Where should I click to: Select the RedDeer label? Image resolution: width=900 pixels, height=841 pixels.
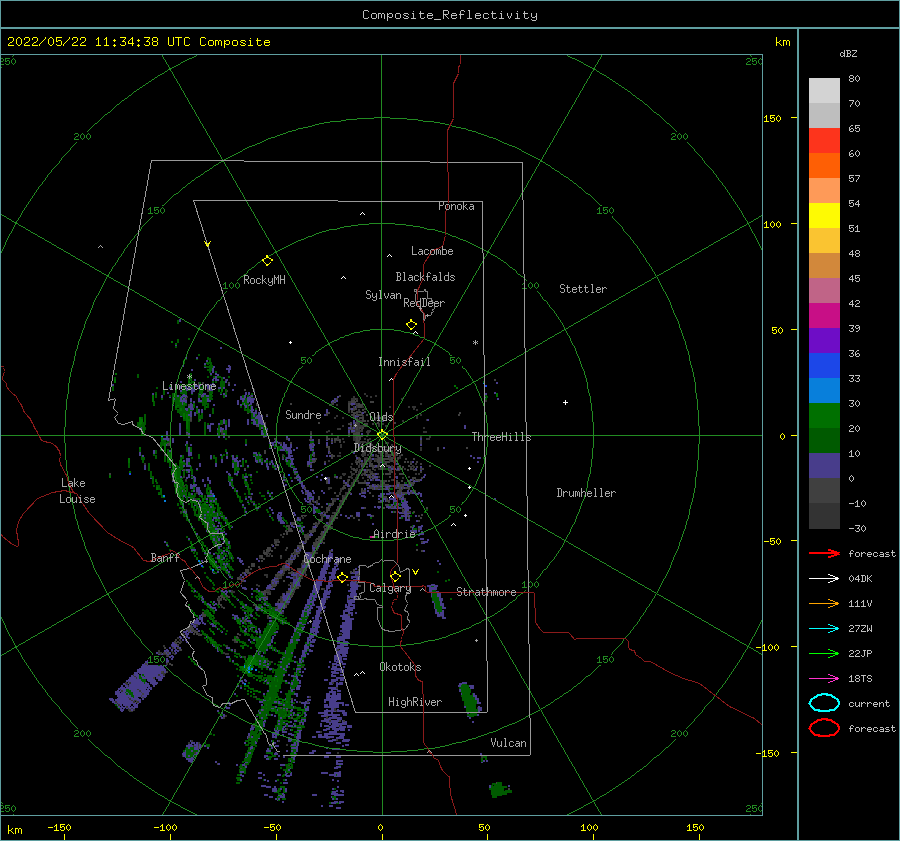(424, 303)
